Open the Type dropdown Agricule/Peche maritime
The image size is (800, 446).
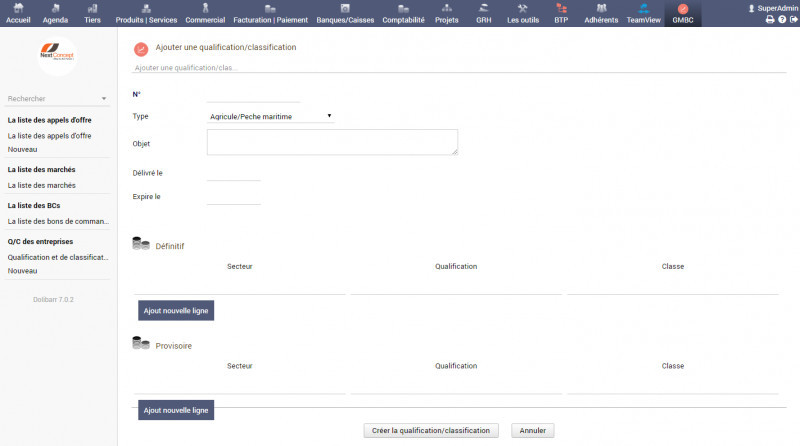[270, 116]
